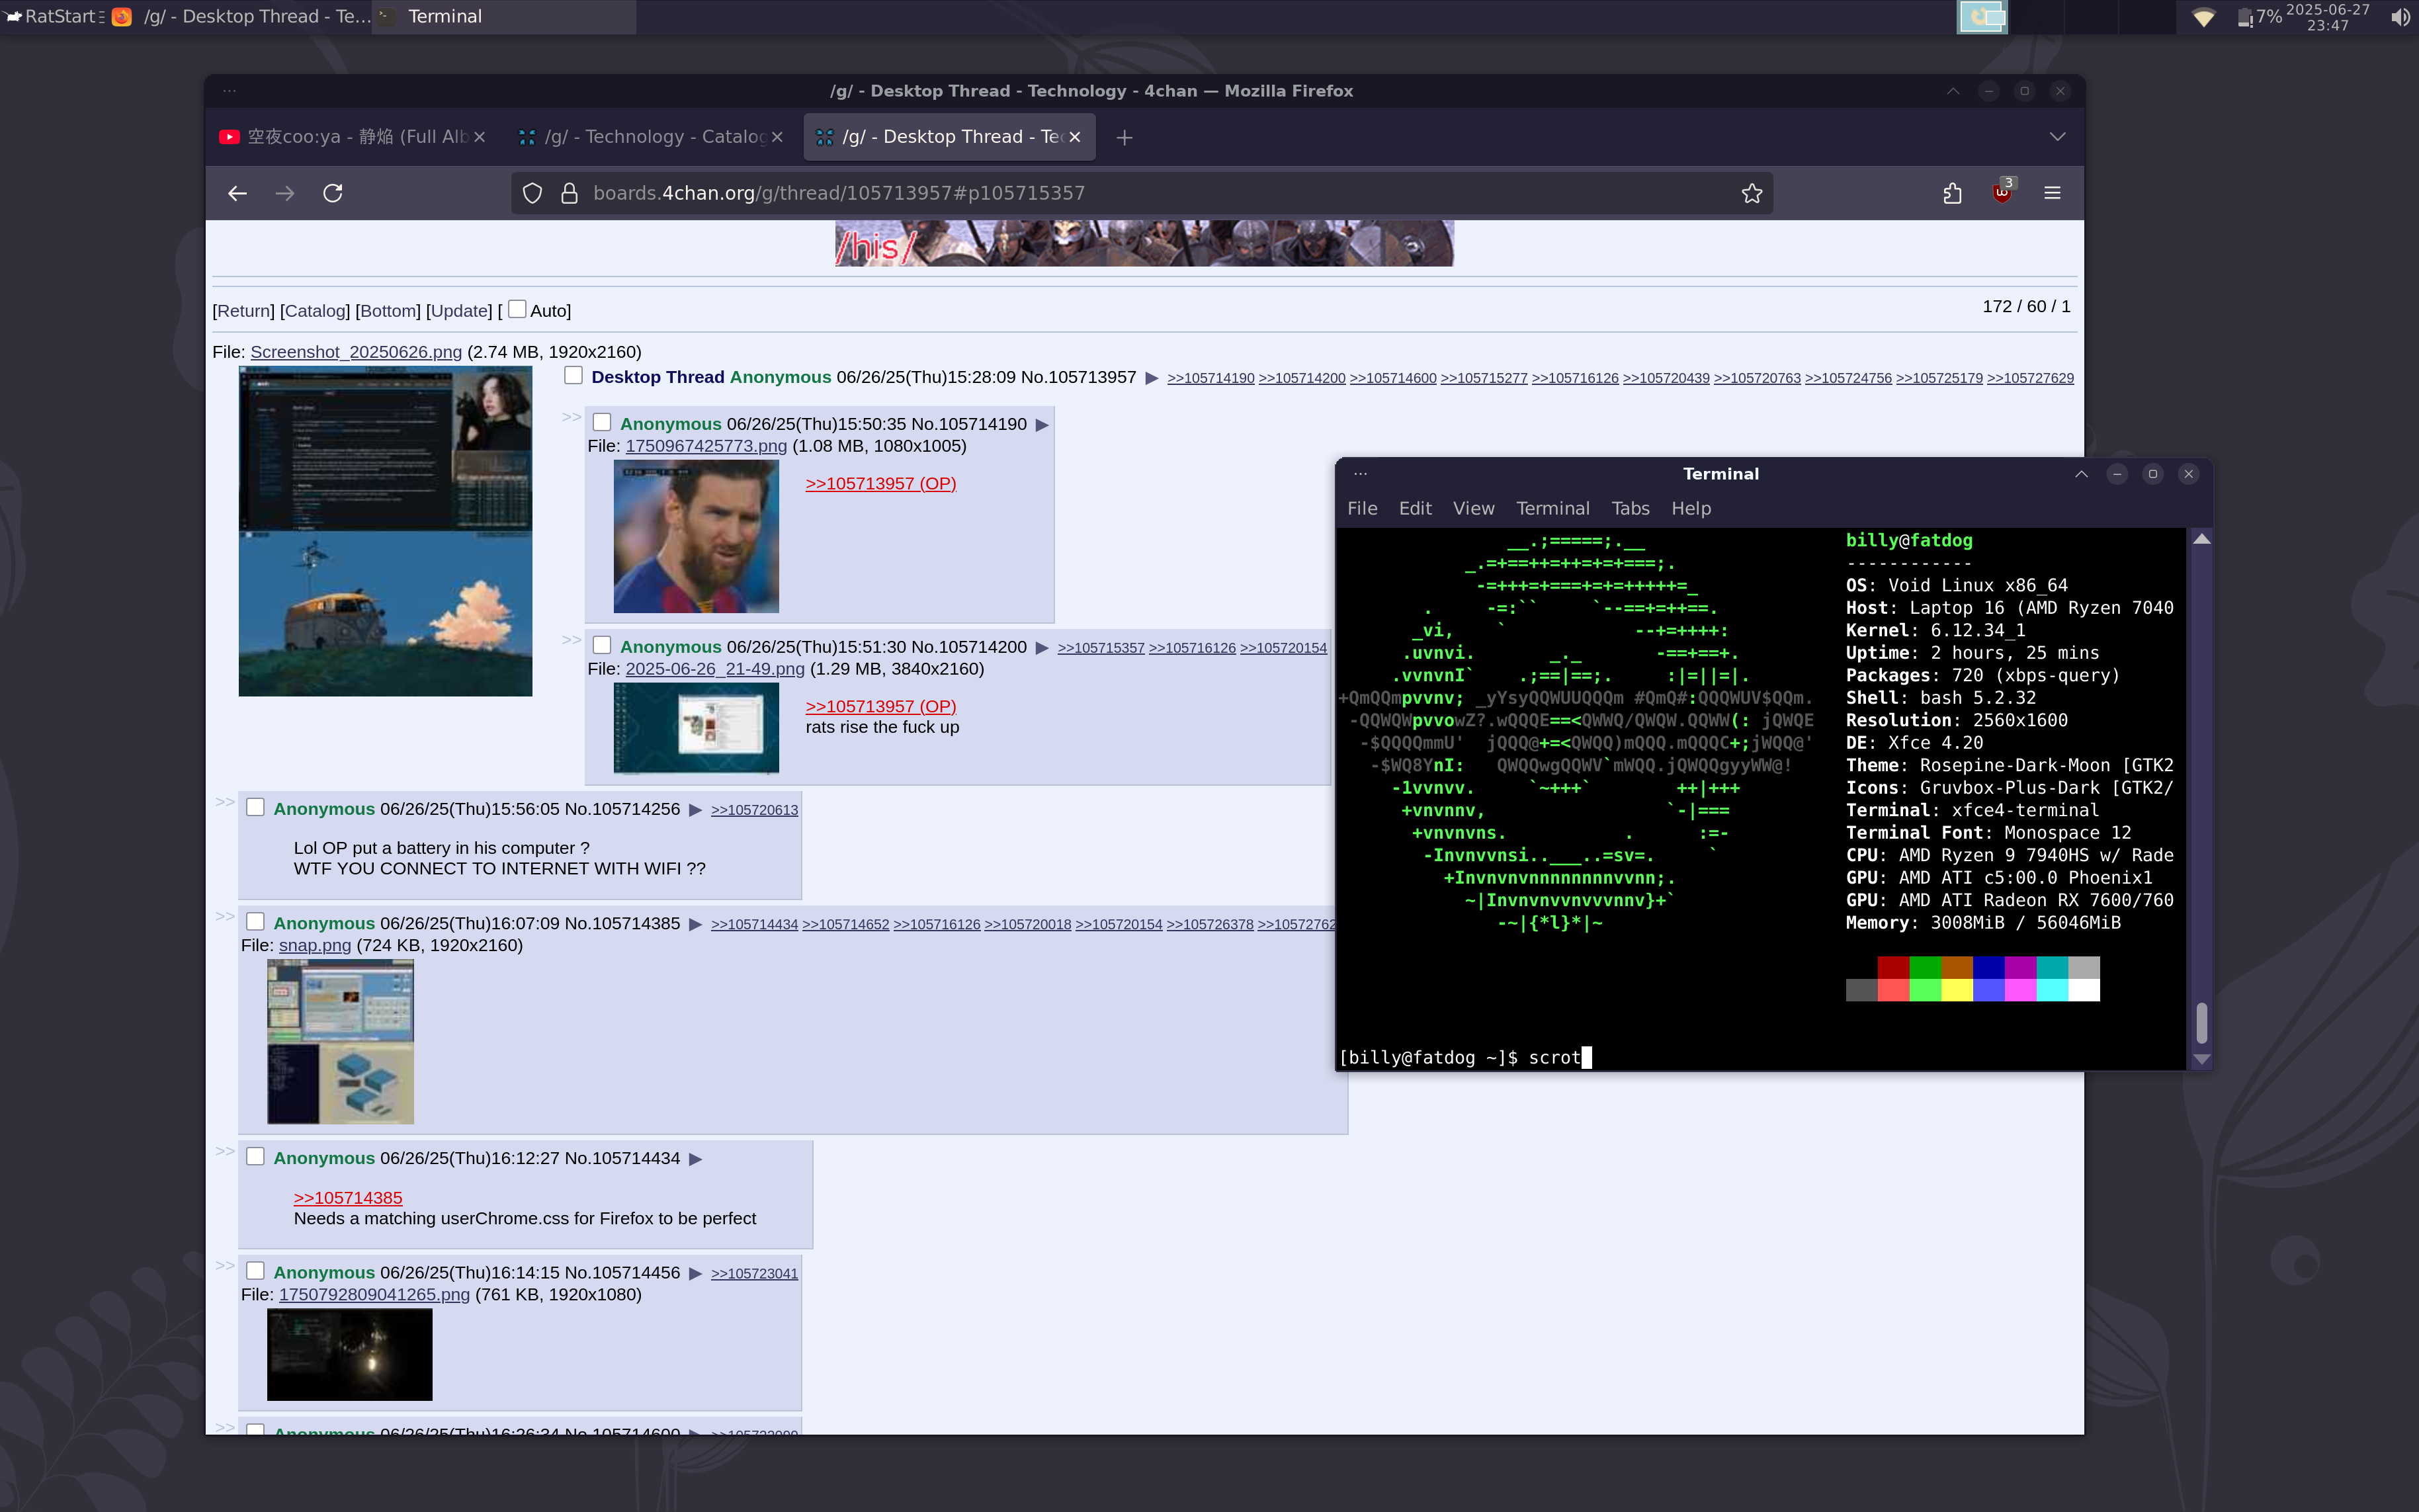Open Firefox window menu dots

click(x=229, y=91)
